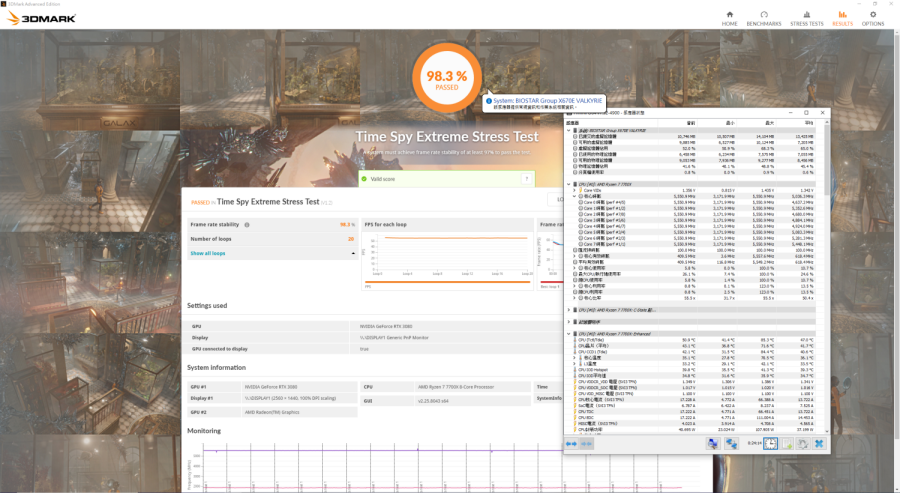Click the FPS for each loop chart
The image size is (900, 493).
click(x=448, y=254)
